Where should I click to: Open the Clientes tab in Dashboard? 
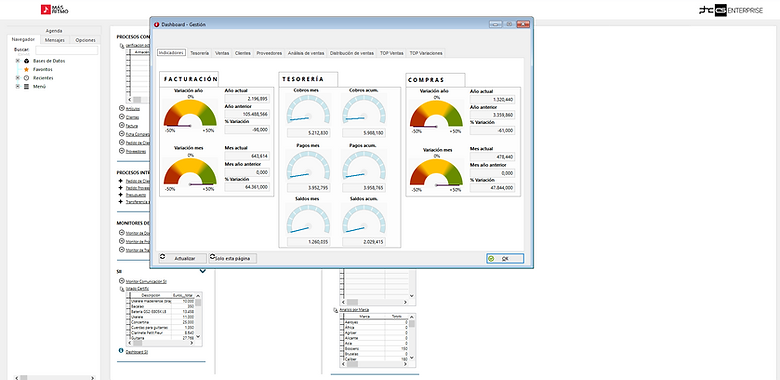tap(243, 53)
